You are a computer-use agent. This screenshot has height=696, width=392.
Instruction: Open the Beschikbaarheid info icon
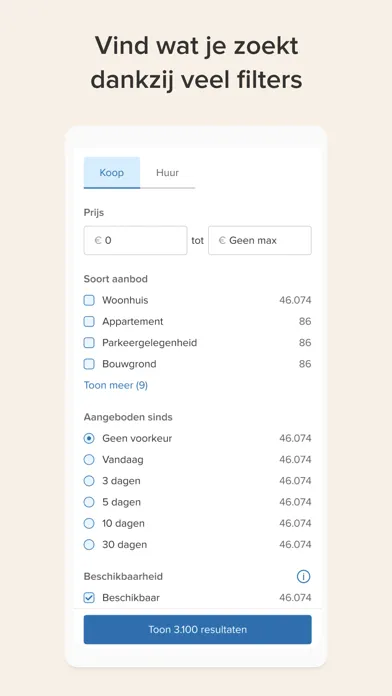pyautogui.click(x=303, y=577)
